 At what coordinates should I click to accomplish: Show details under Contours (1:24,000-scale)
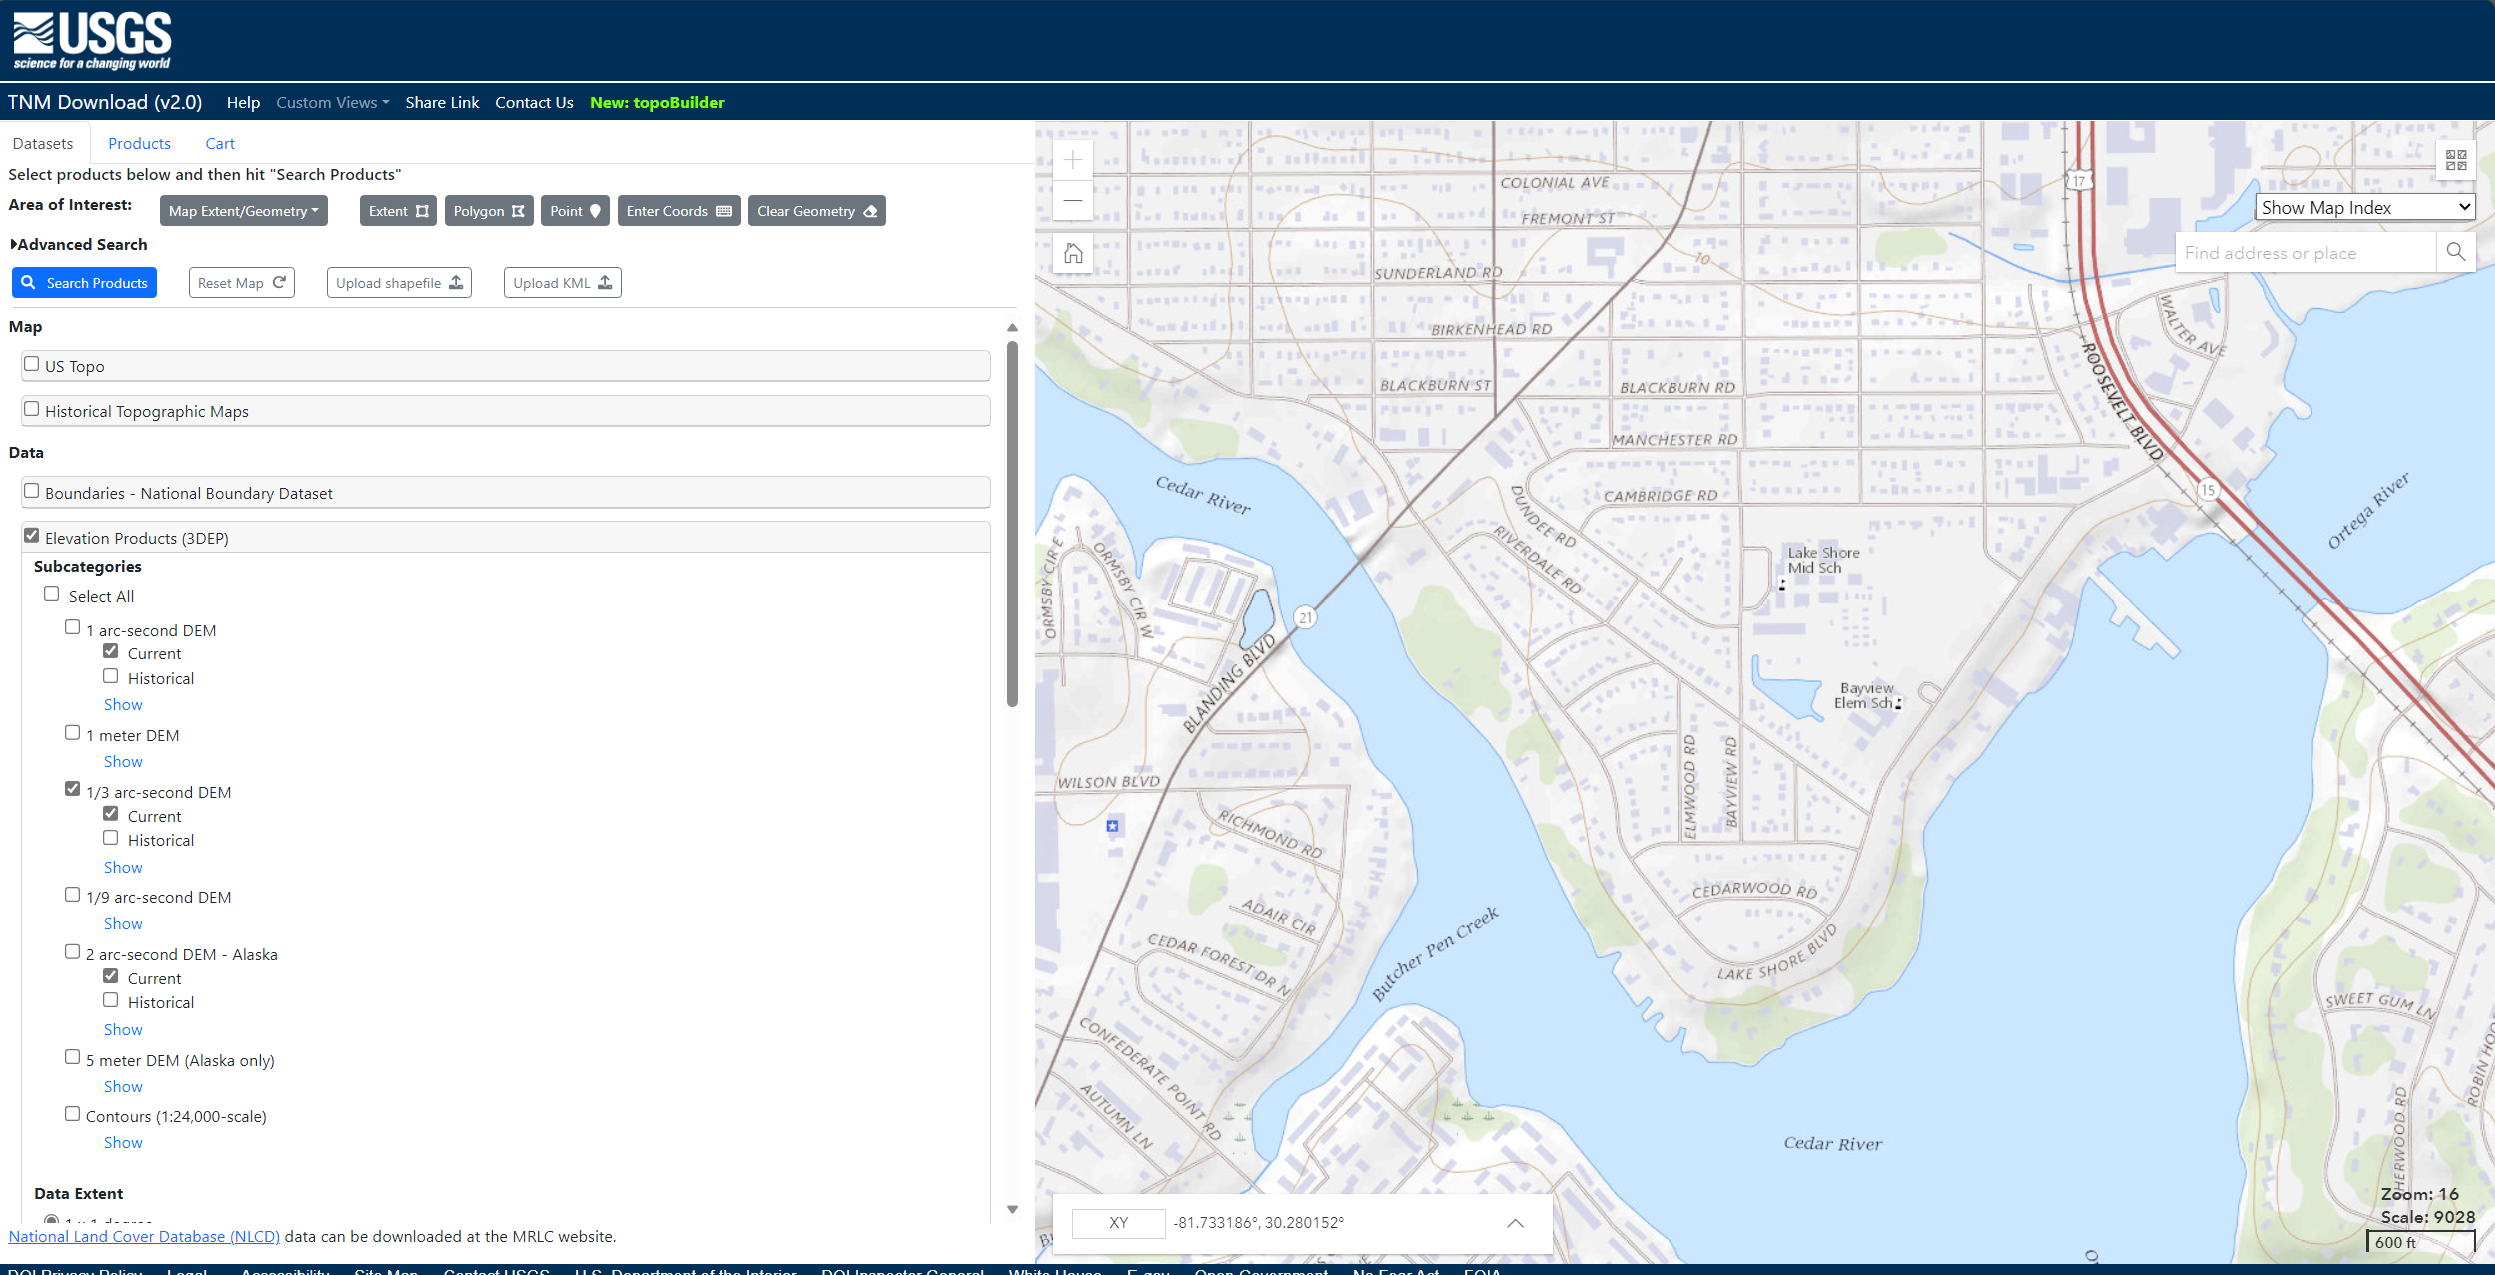point(123,1143)
